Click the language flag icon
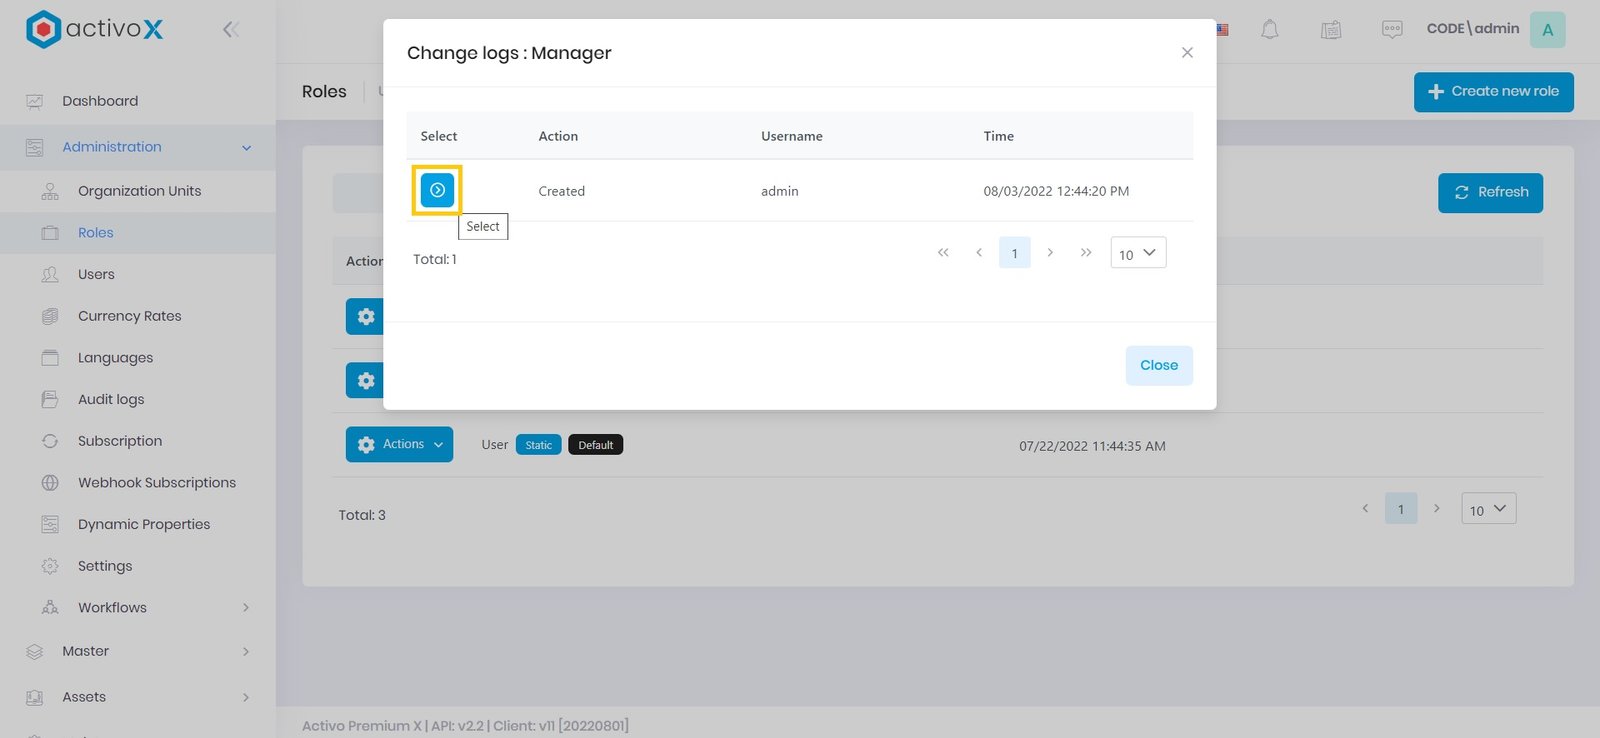The image size is (1600, 738). tap(1222, 30)
